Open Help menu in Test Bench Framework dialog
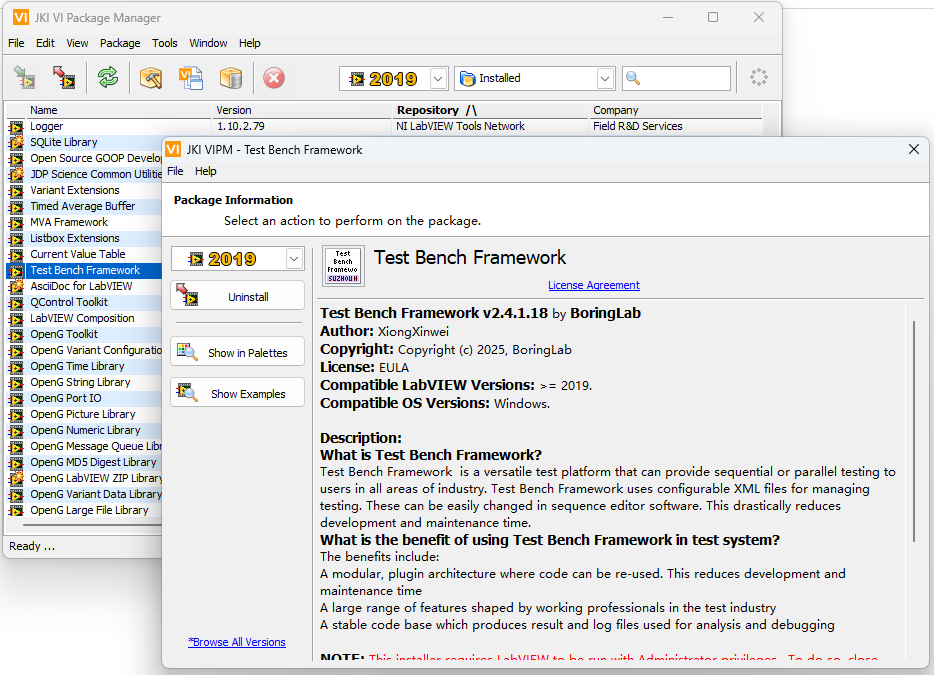934x675 pixels. click(205, 171)
